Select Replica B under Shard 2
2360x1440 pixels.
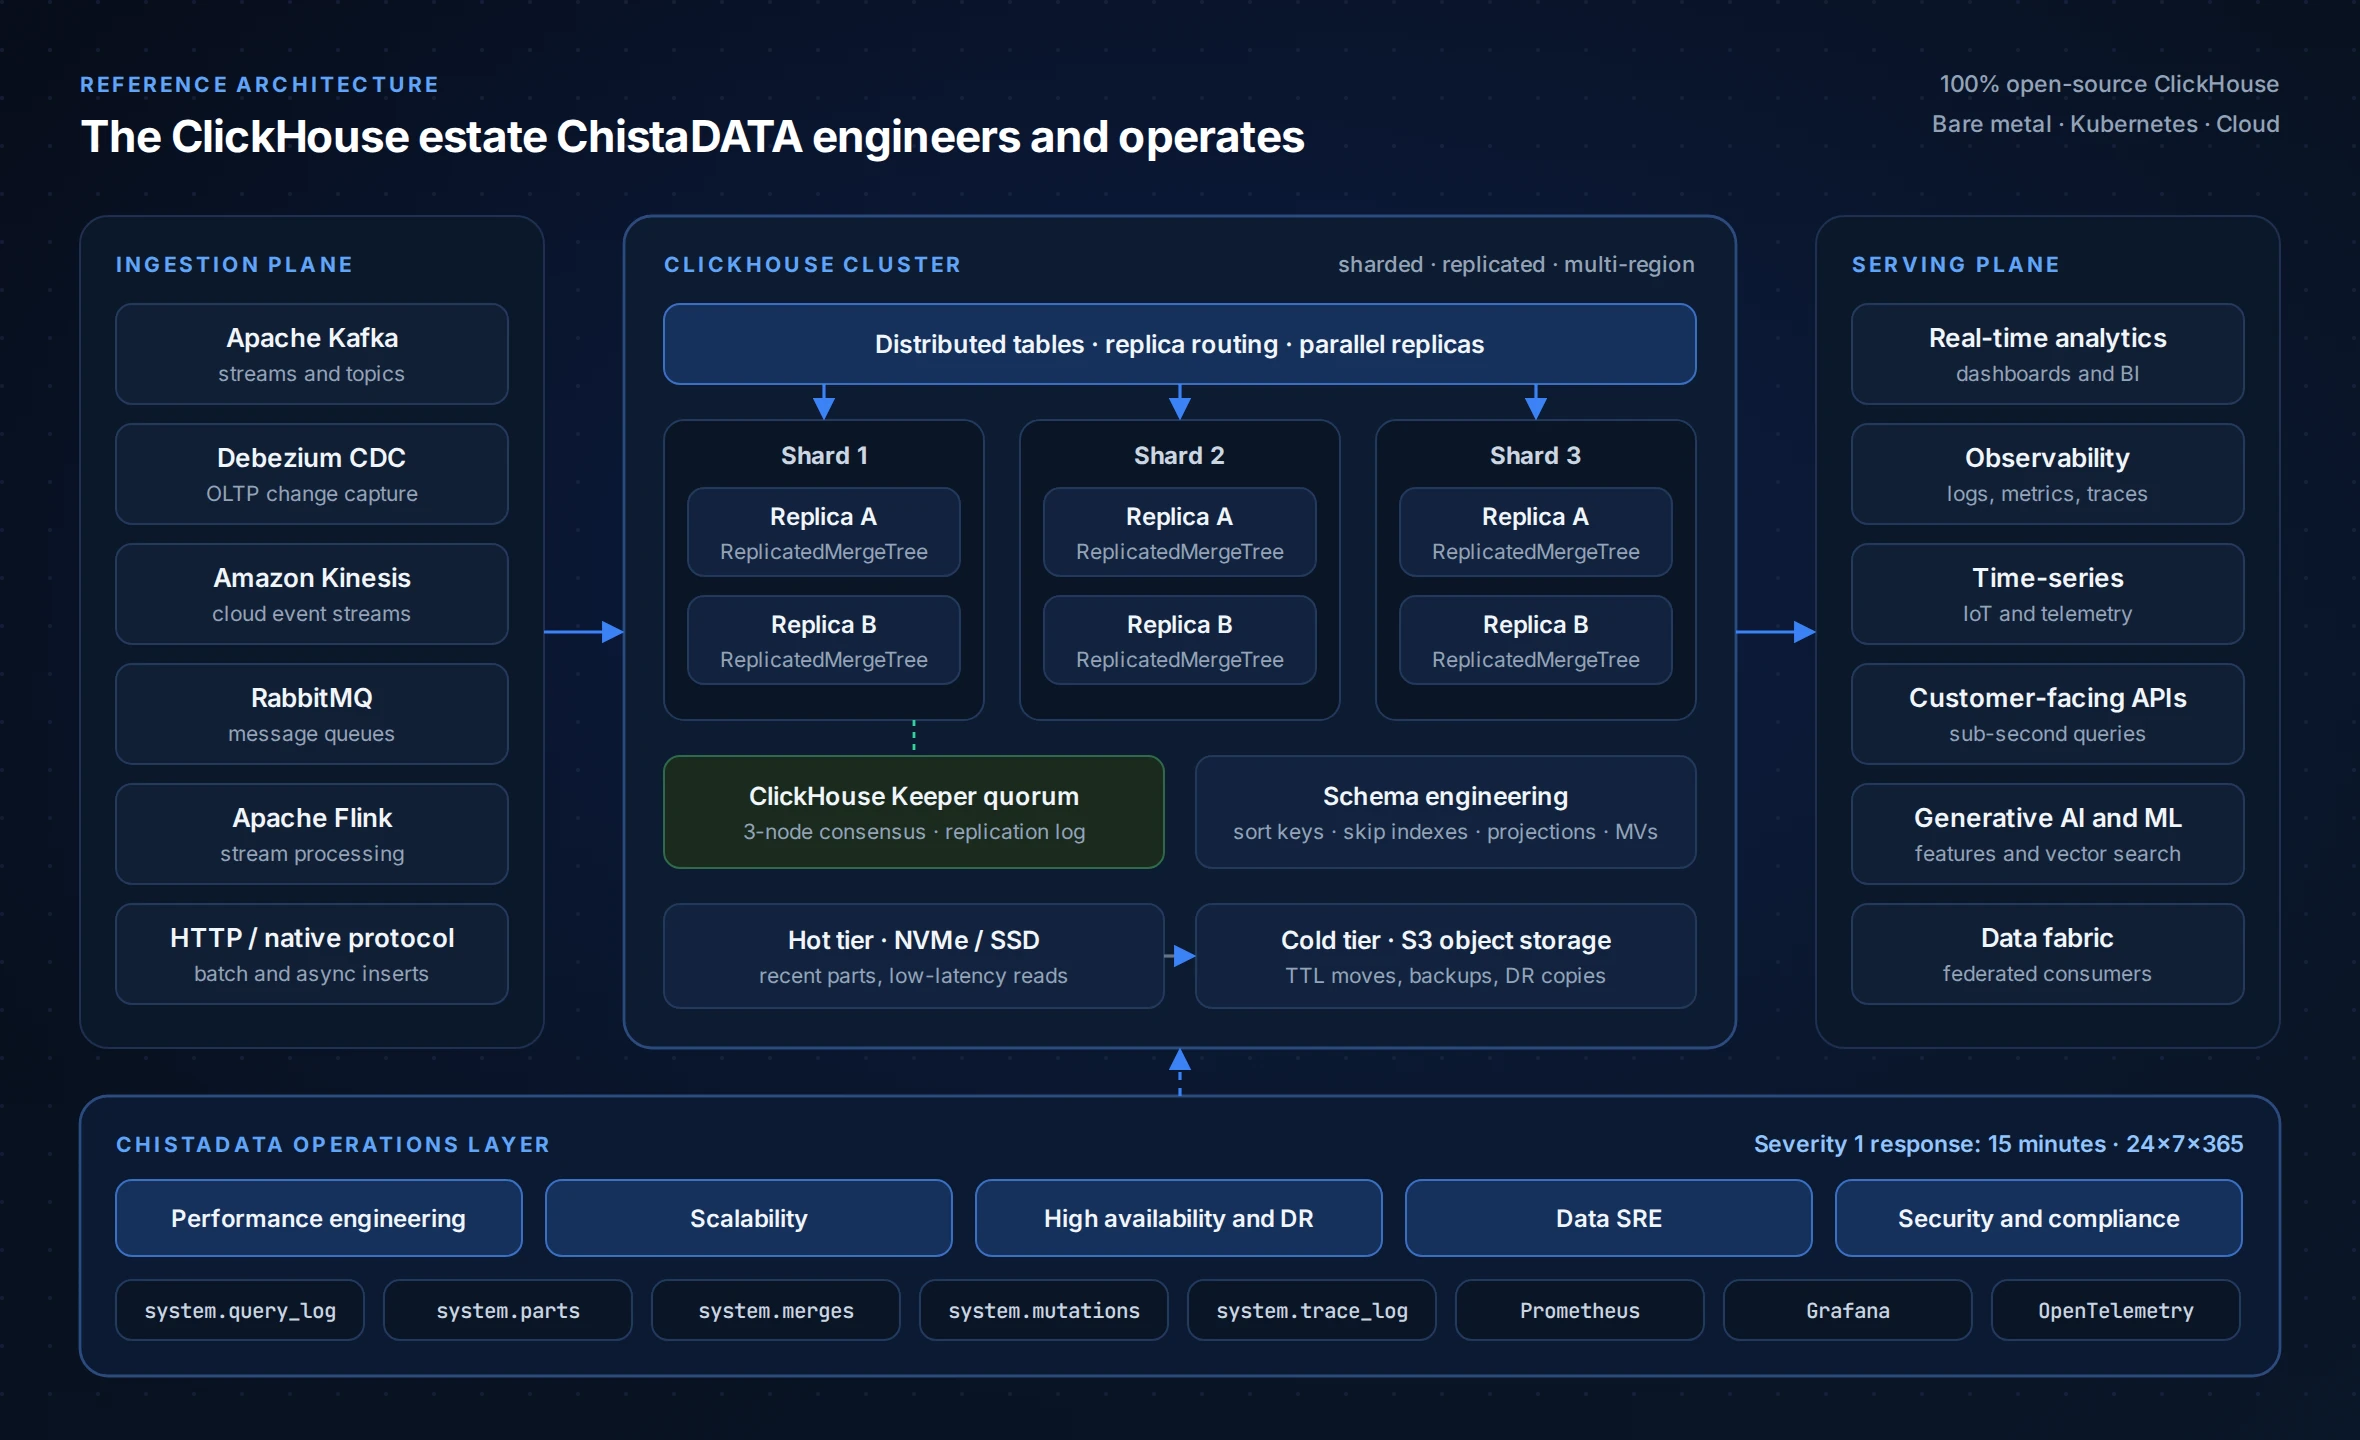point(1180,640)
